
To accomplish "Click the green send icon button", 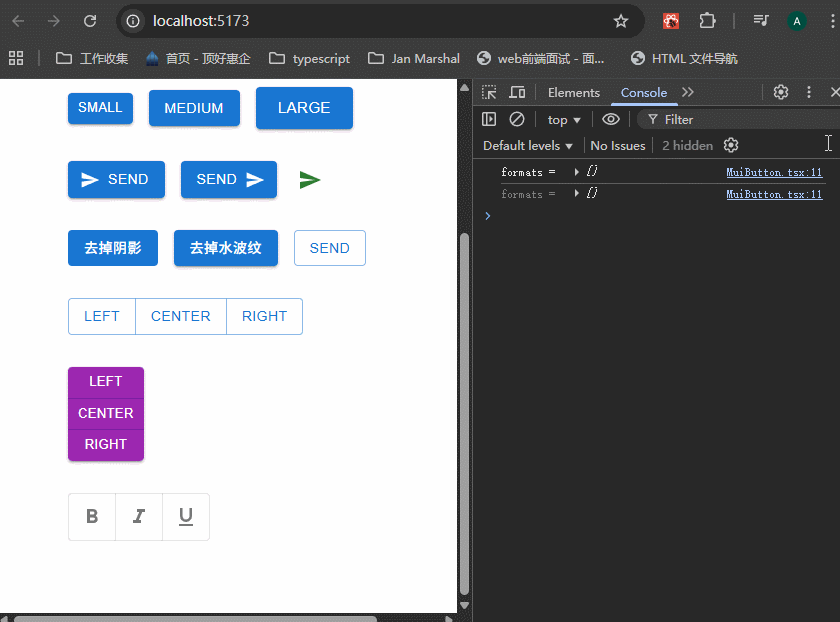I will pos(310,180).
